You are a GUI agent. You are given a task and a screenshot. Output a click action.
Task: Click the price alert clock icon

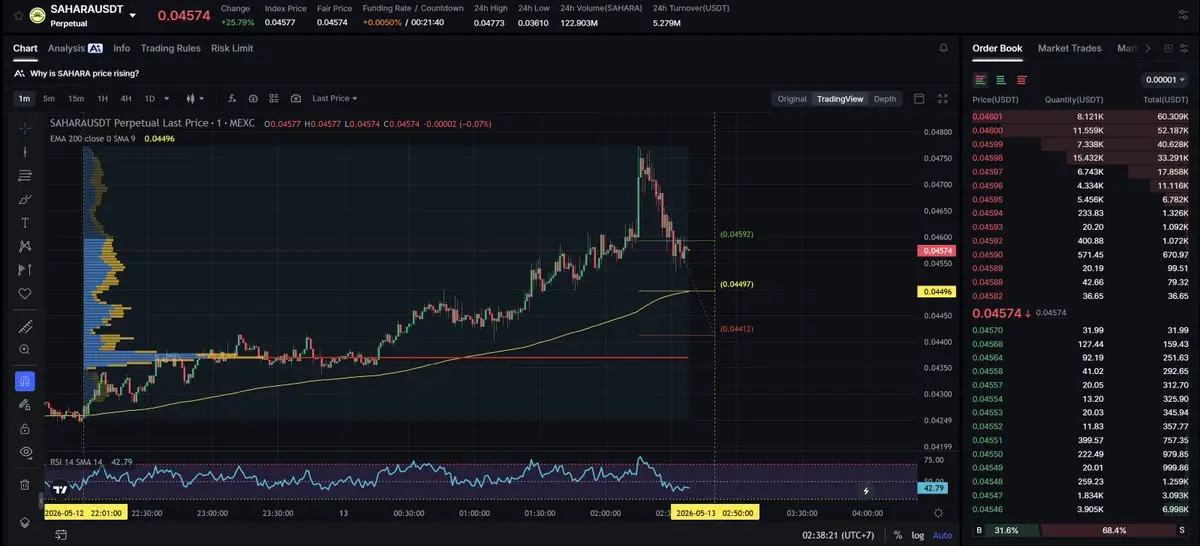coord(253,98)
